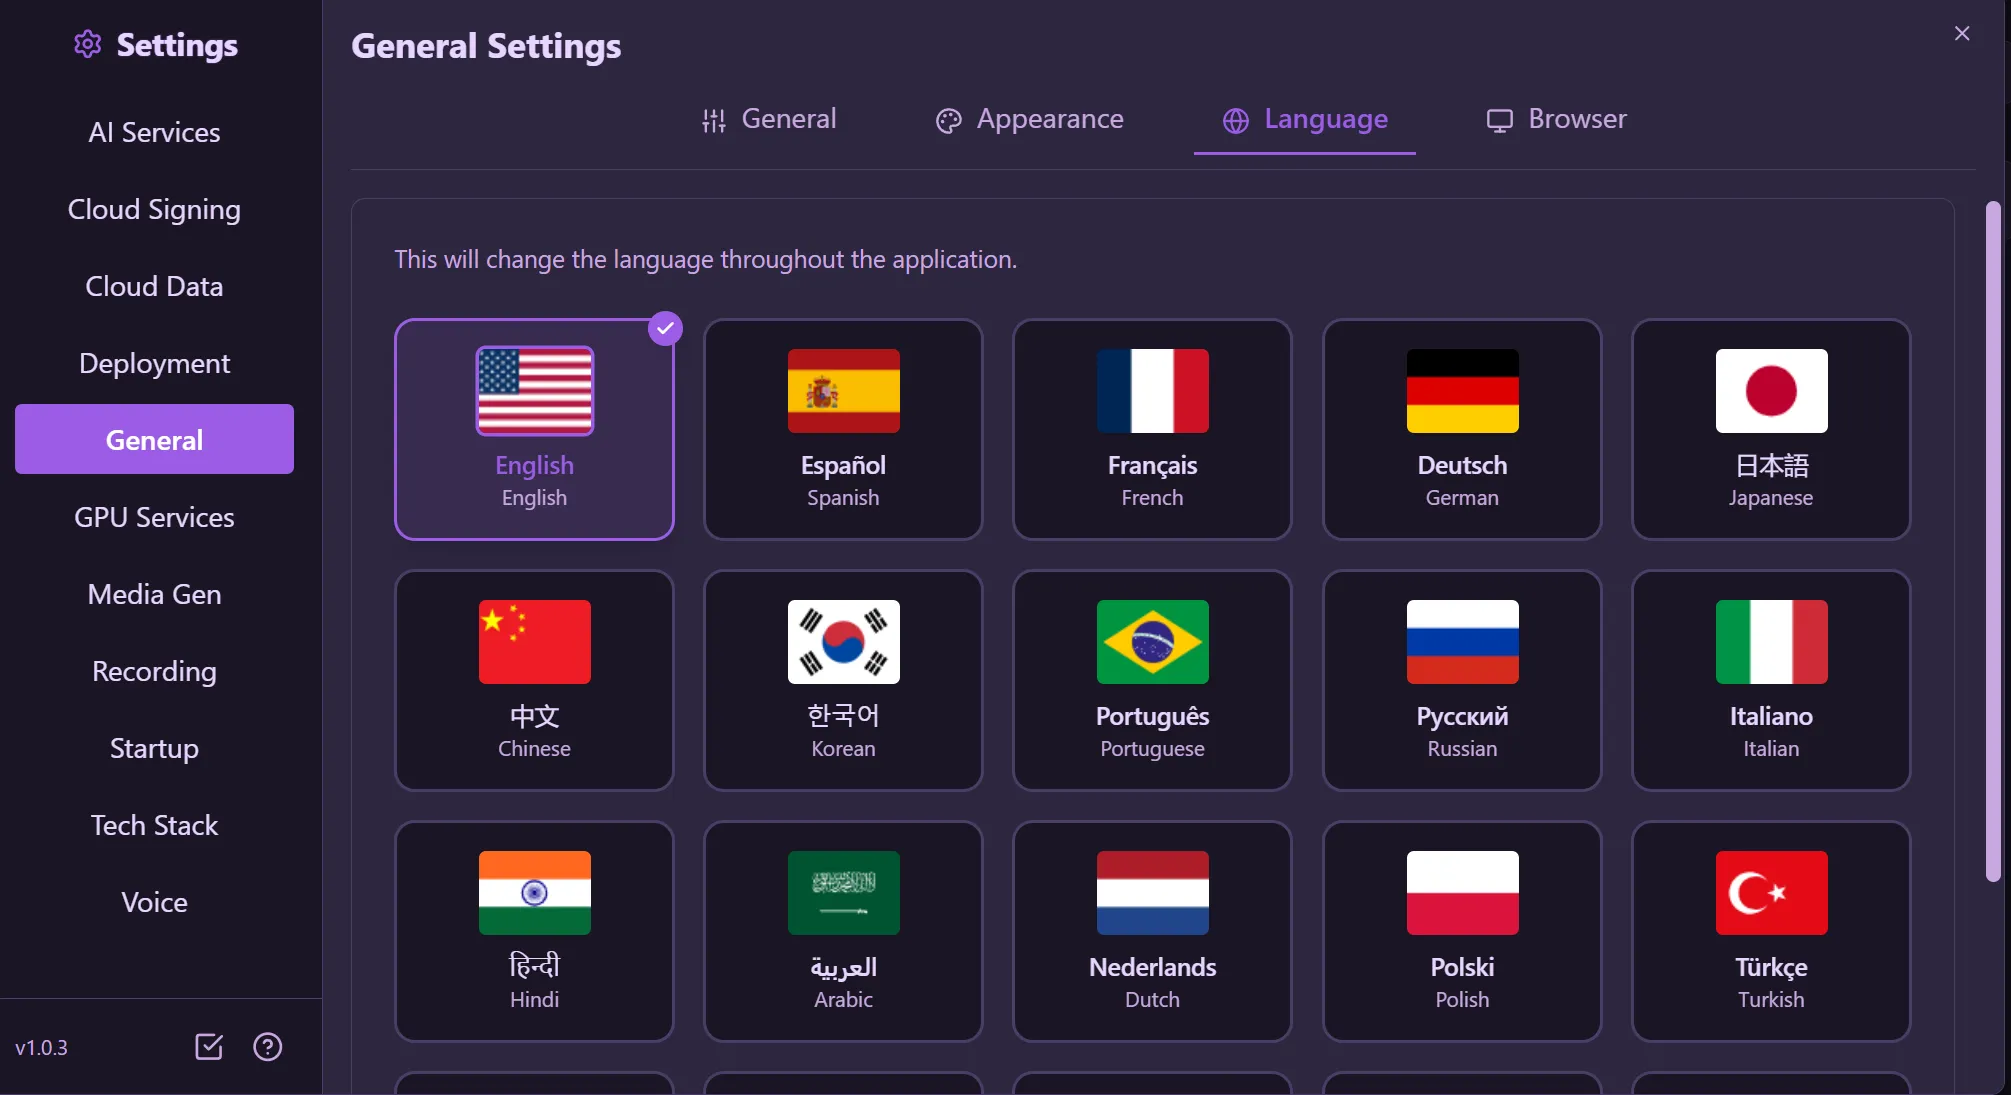Click the India flag

[x=535, y=893]
